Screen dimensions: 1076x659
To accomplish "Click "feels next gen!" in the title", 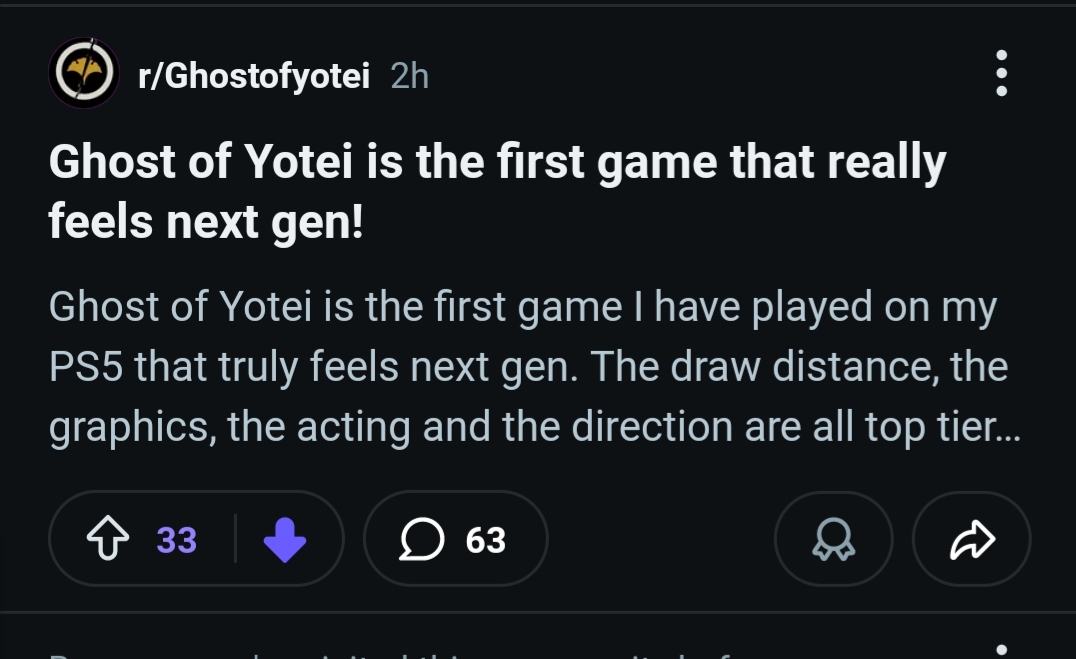I will [x=206, y=222].
